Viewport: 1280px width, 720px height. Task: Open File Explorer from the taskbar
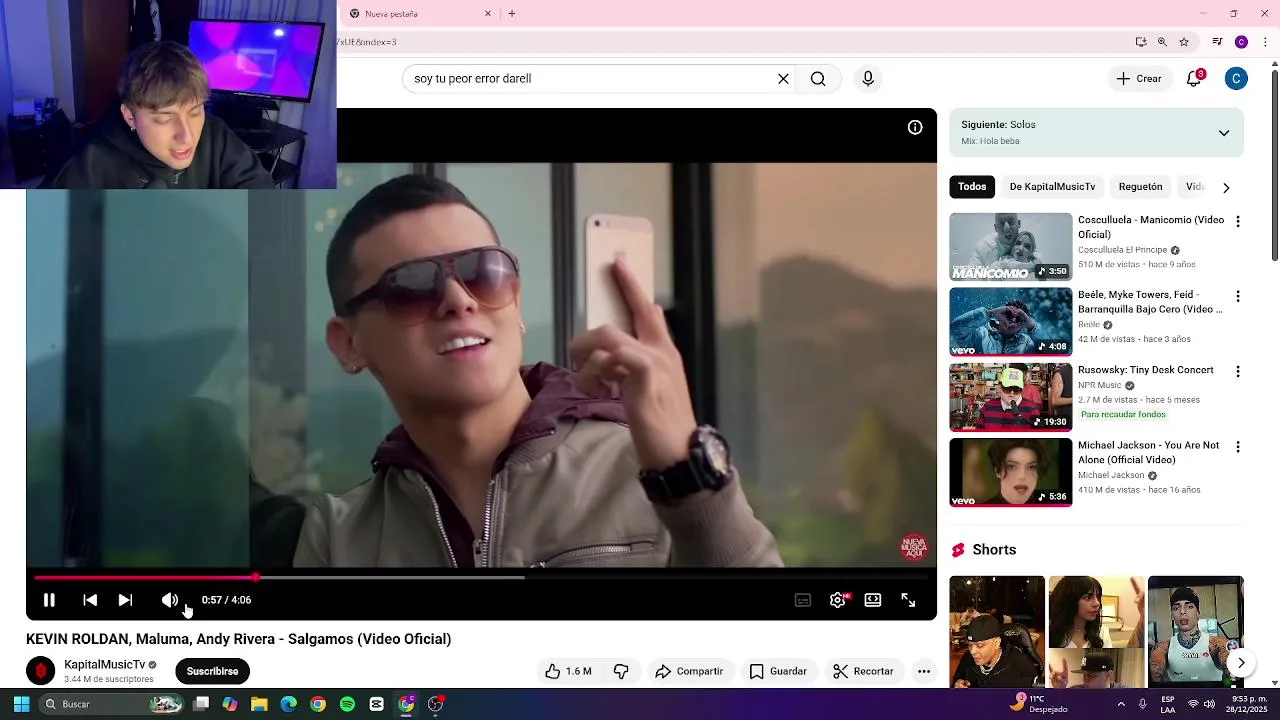(x=259, y=704)
